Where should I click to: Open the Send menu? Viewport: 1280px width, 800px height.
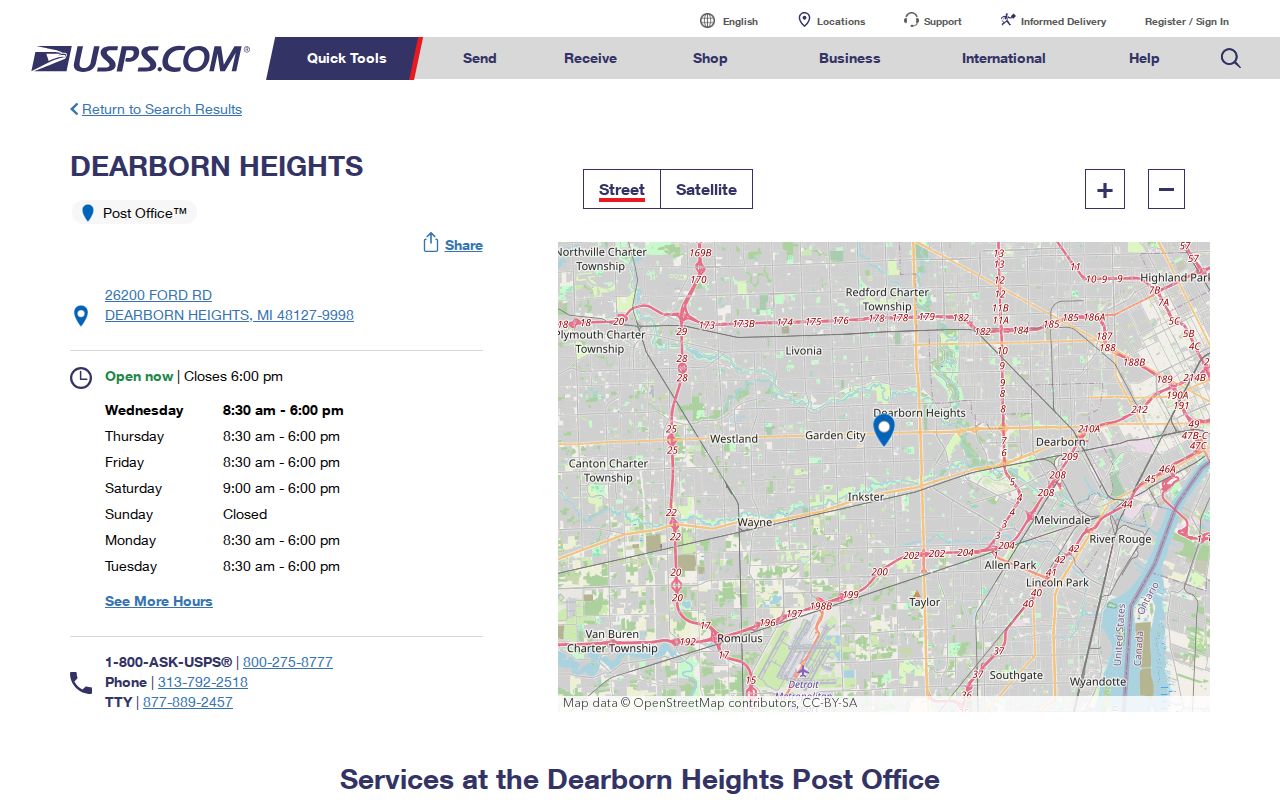click(480, 58)
